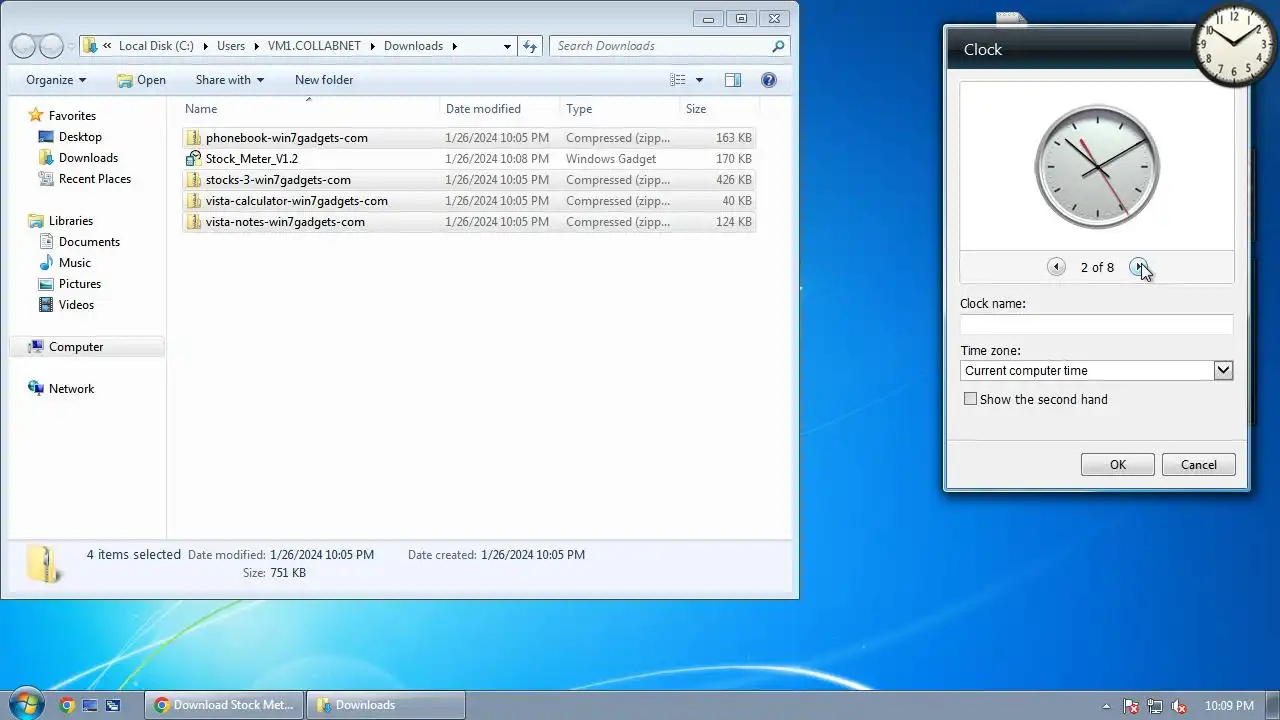The width and height of the screenshot is (1280, 720).
Task: Click Open in Explorer toolbar
Action: (x=141, y=80)
